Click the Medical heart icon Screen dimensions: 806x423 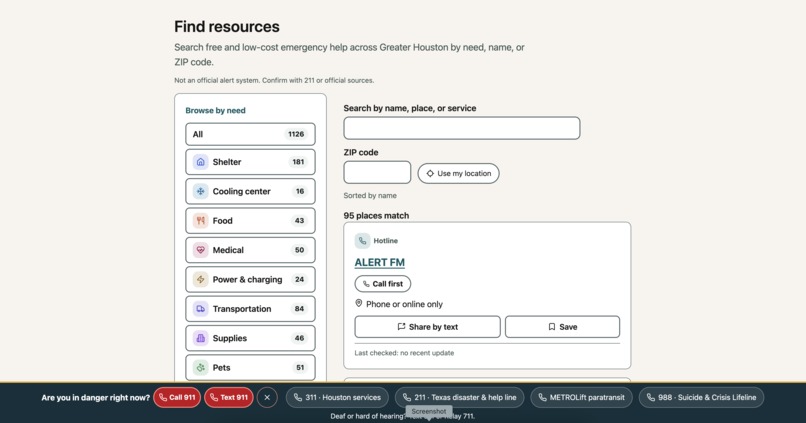(x=200, y=250)
